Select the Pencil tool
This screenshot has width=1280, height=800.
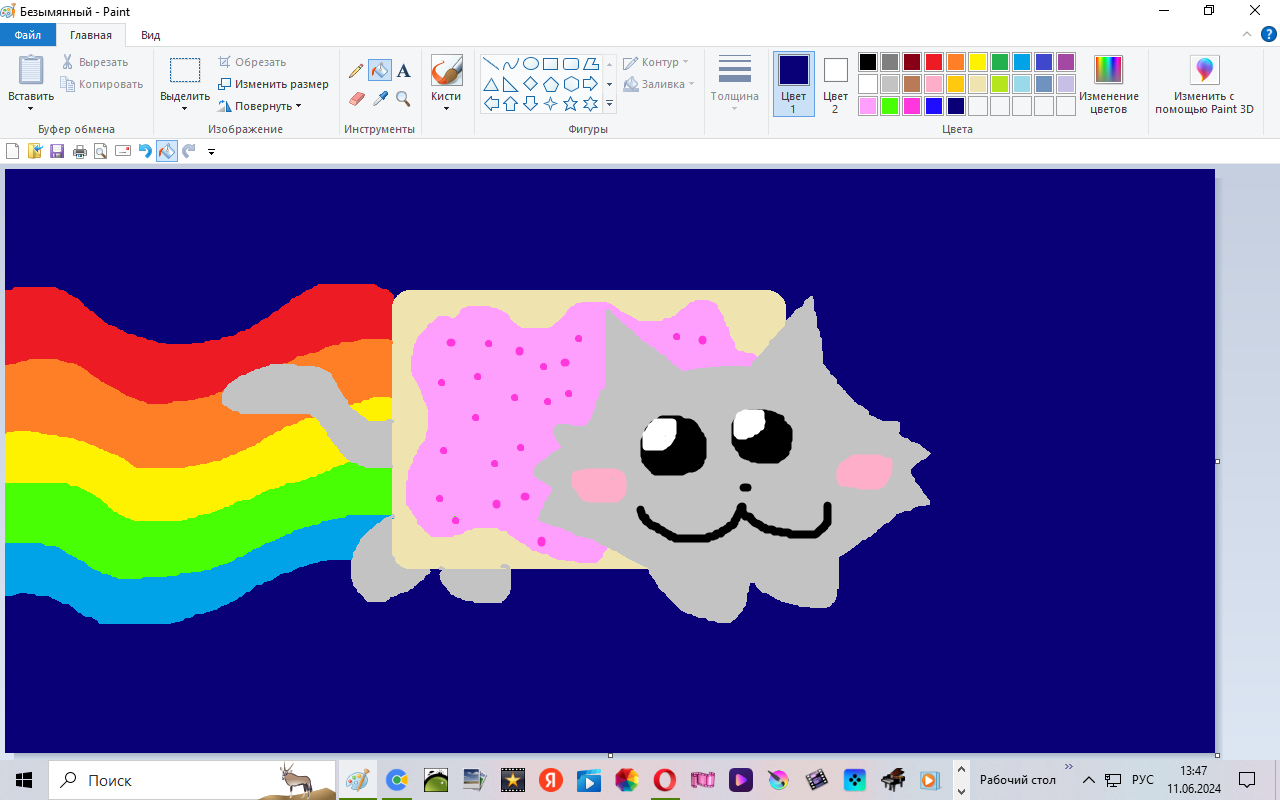pos(356,71)
